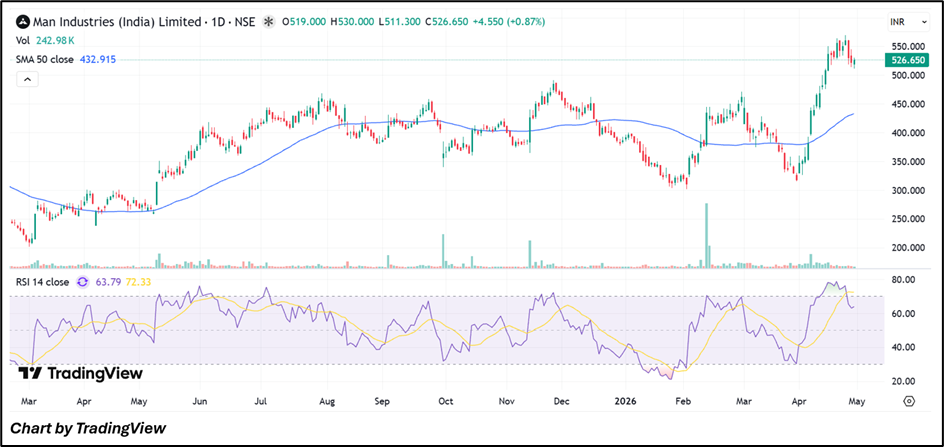The height and width of the screenshot is (447, 944).
Task: Click the 2026 marker on time axis
Action: tap(625, 400)
